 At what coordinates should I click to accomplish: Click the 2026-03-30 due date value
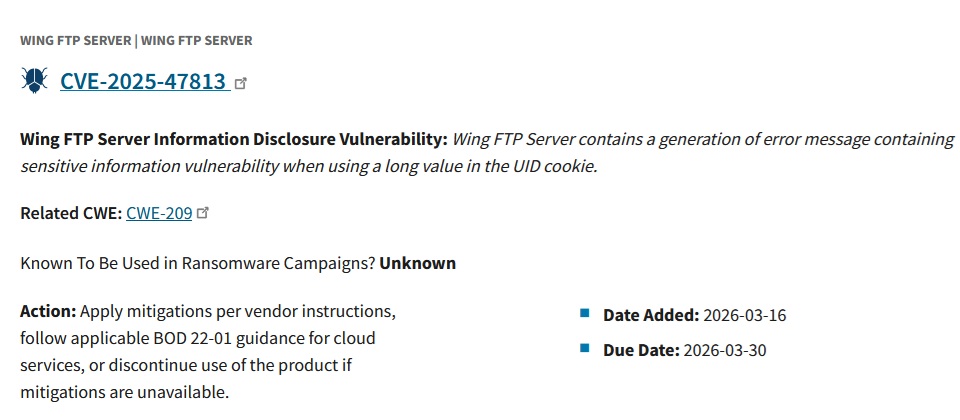click(725, 350)
